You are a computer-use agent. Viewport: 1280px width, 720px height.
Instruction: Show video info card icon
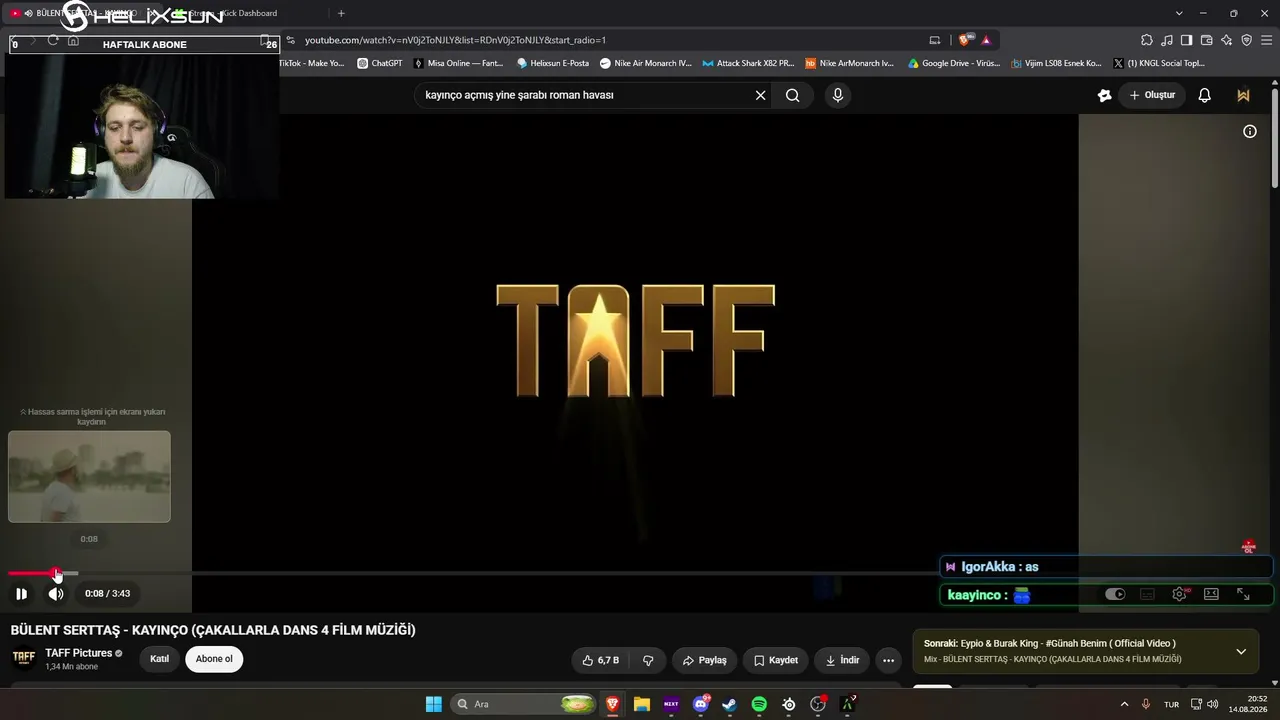[x=1250, y=131]
